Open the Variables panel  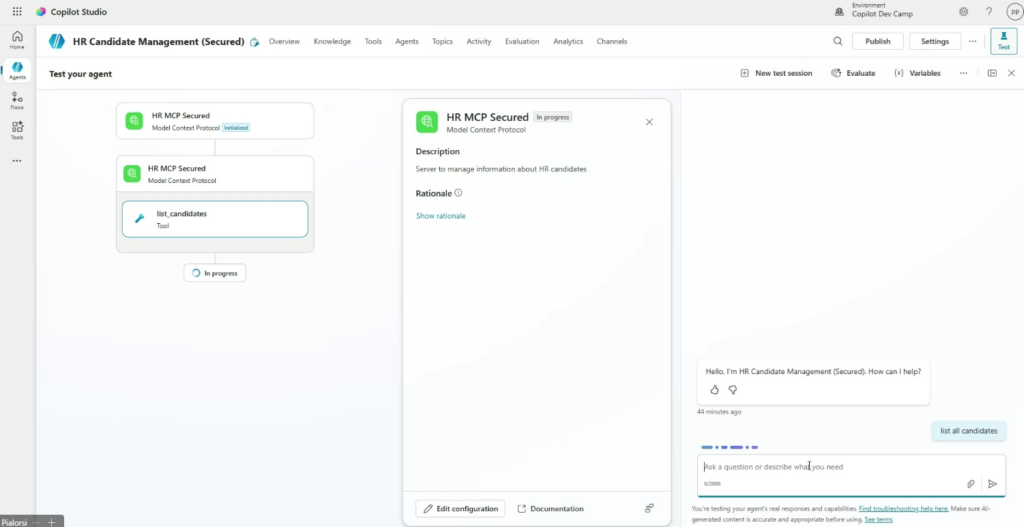(917, 73)
